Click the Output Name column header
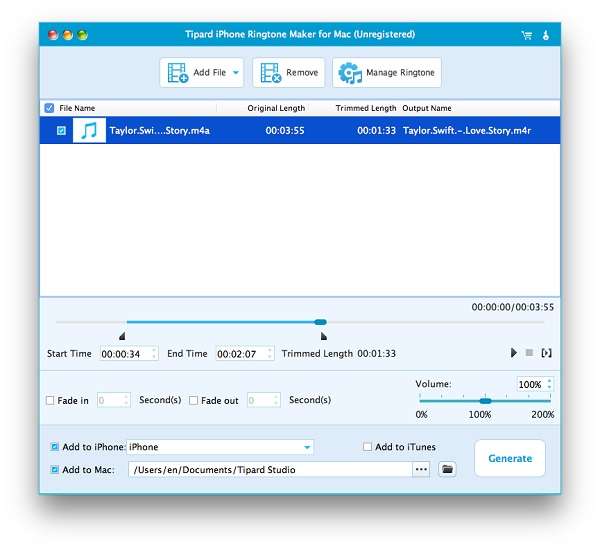Image resolution: width=600 pixels, height=550 pixels. coord(427,108)
